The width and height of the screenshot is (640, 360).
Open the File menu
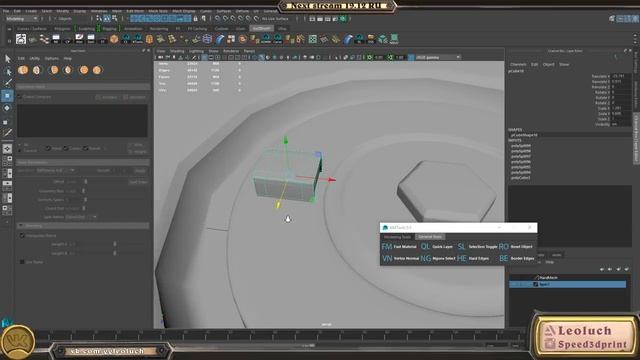pos(6,11)
